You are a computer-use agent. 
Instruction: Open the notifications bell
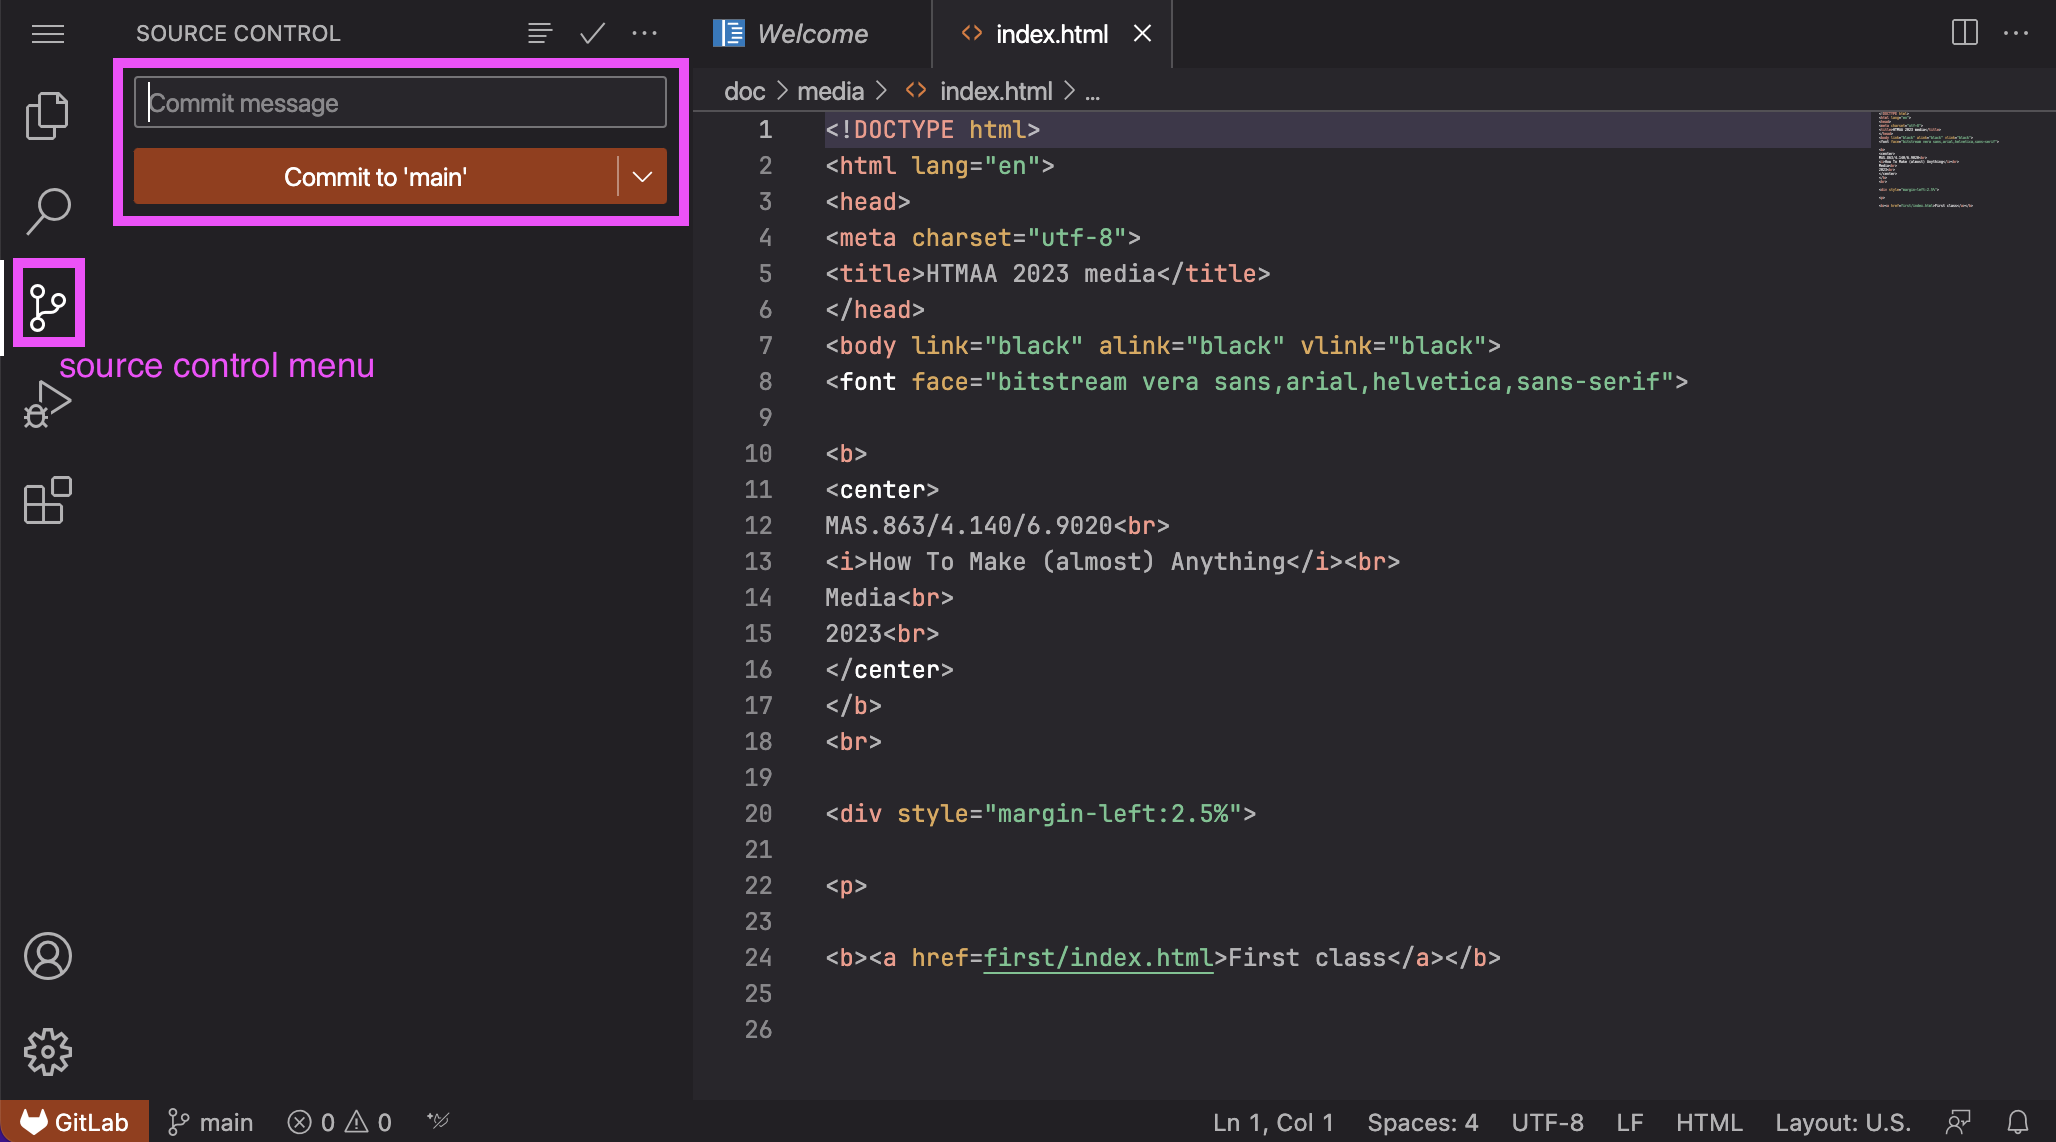2018,1122
